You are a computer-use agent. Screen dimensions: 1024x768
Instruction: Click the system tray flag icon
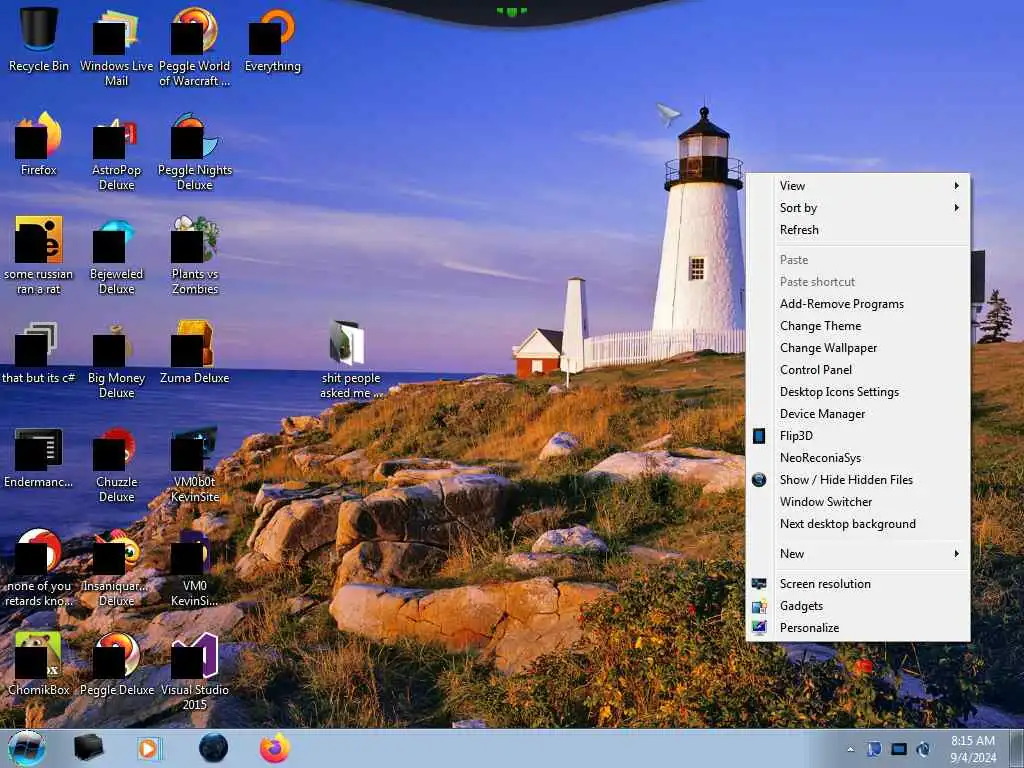(x=874, y=749)
